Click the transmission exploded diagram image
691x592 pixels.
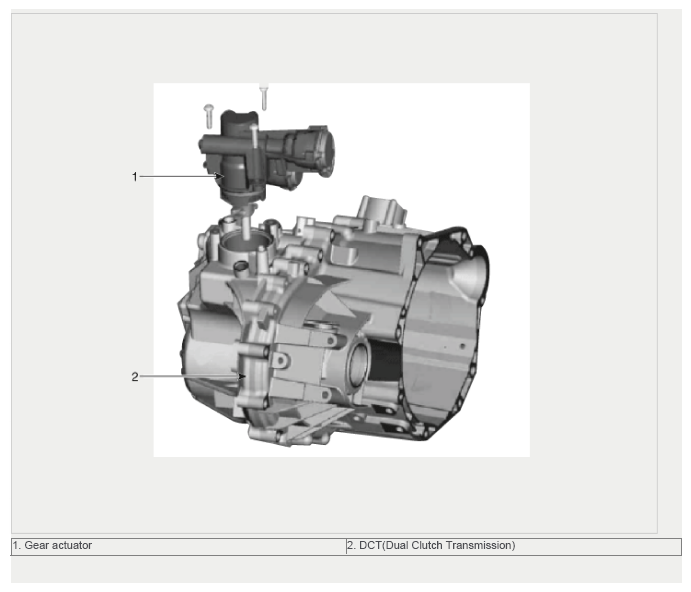[x=342, y=270]
